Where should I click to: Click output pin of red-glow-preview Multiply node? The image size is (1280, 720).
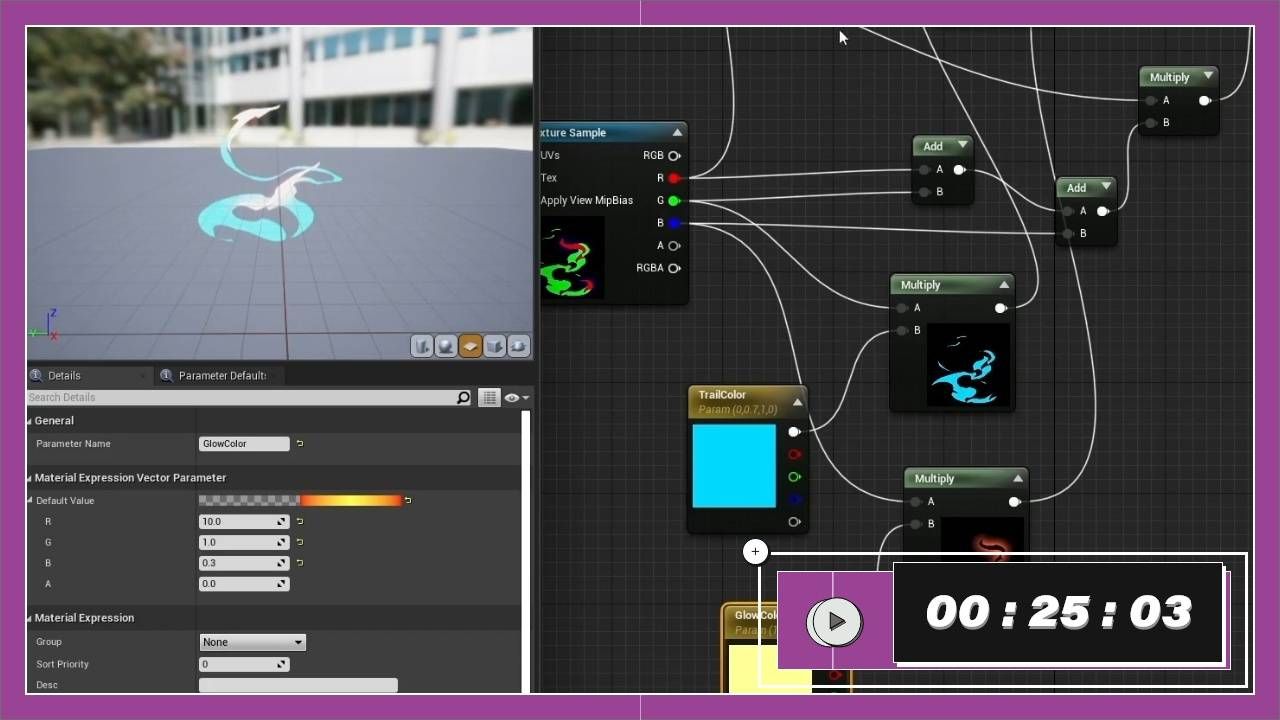point(1014,502)
